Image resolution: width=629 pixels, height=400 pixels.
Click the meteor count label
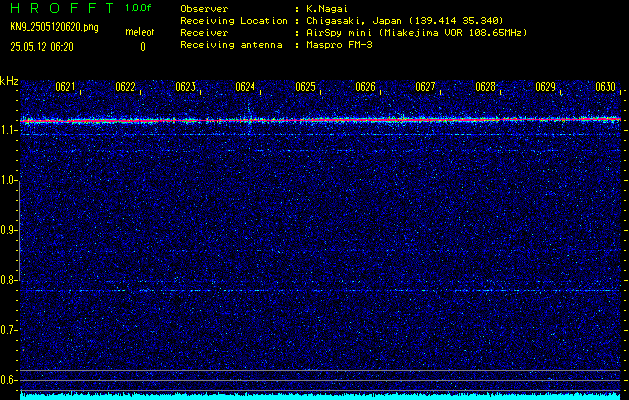click(x=140, y=32)
